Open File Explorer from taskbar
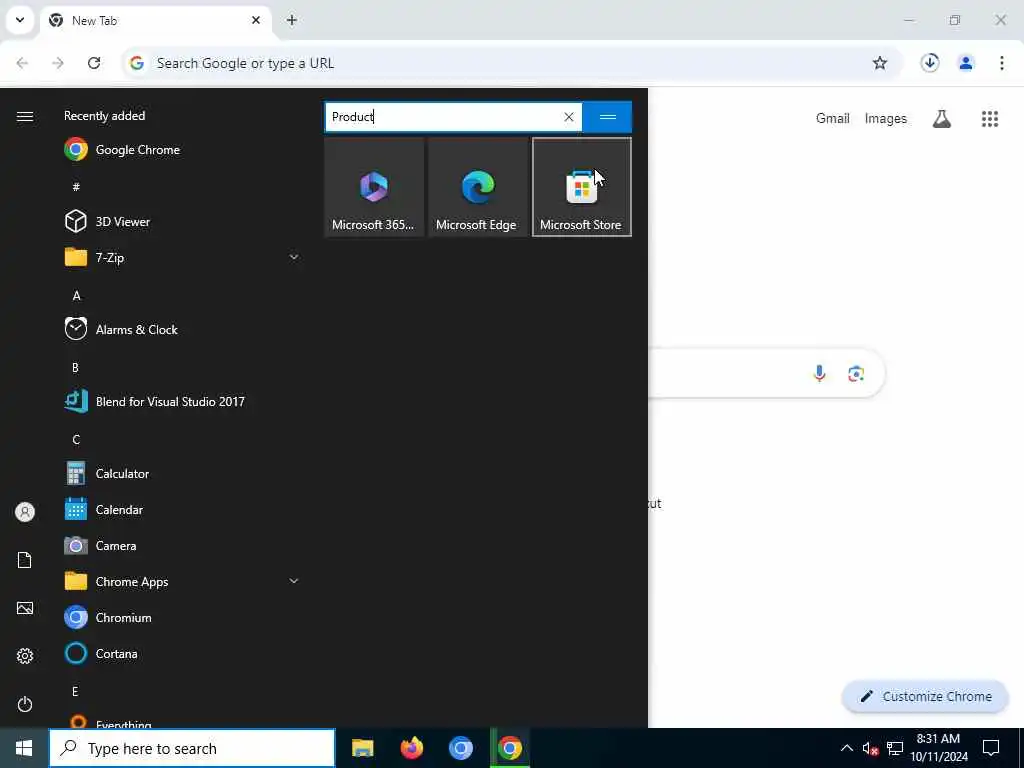This screenshot has width=1024, height=768. click(x=362, y=748)
